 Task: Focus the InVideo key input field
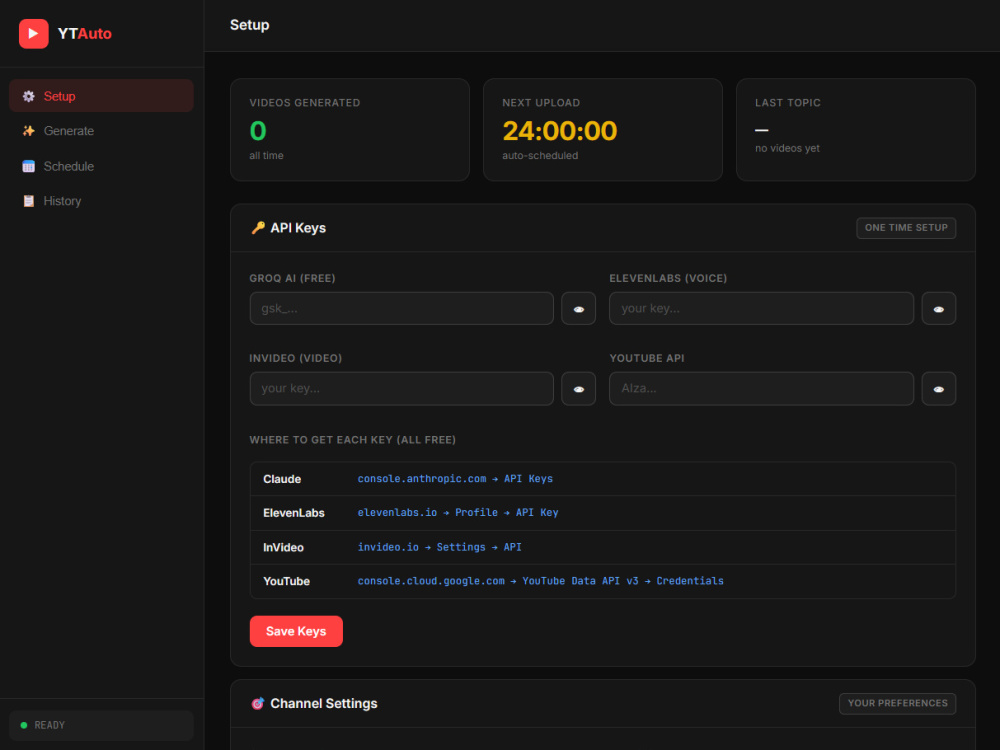(x=402, y=389)
